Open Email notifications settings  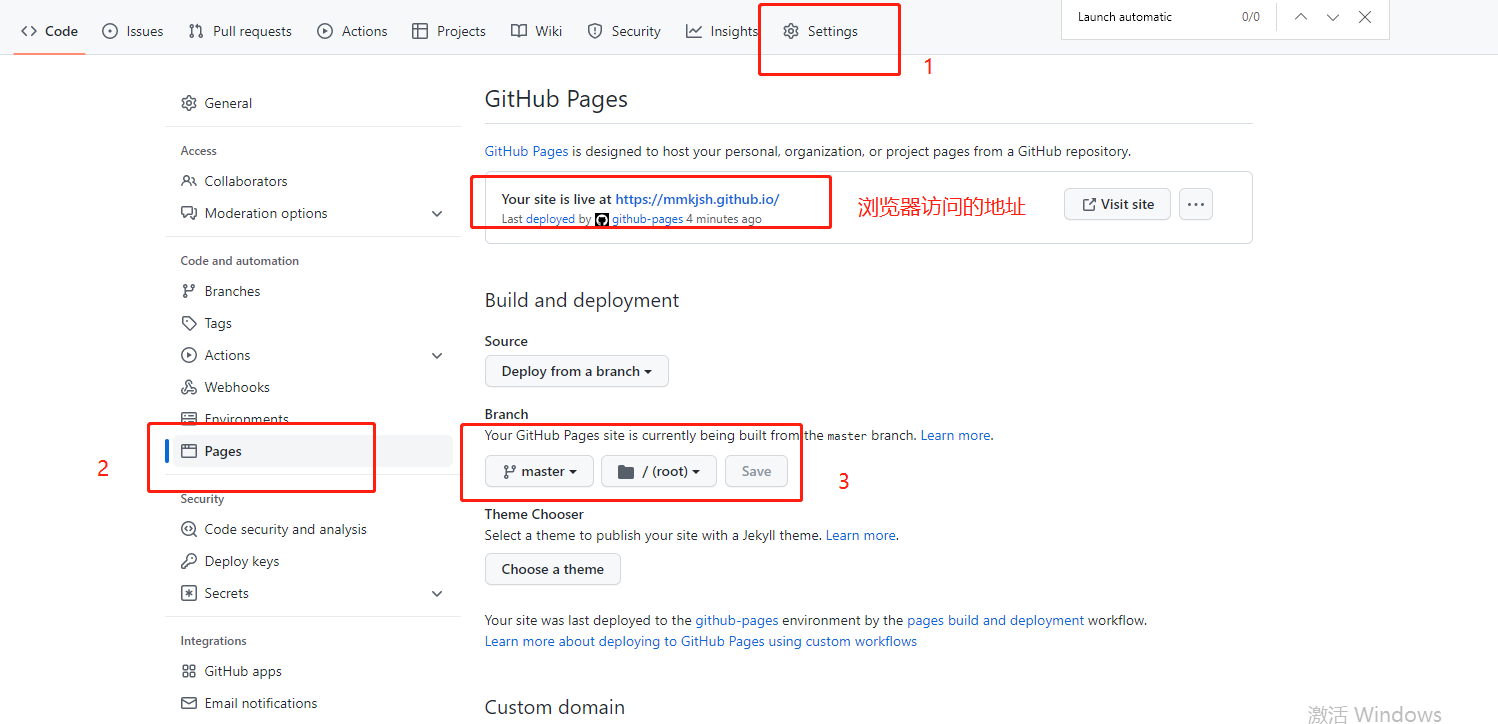tap(313, 703)
